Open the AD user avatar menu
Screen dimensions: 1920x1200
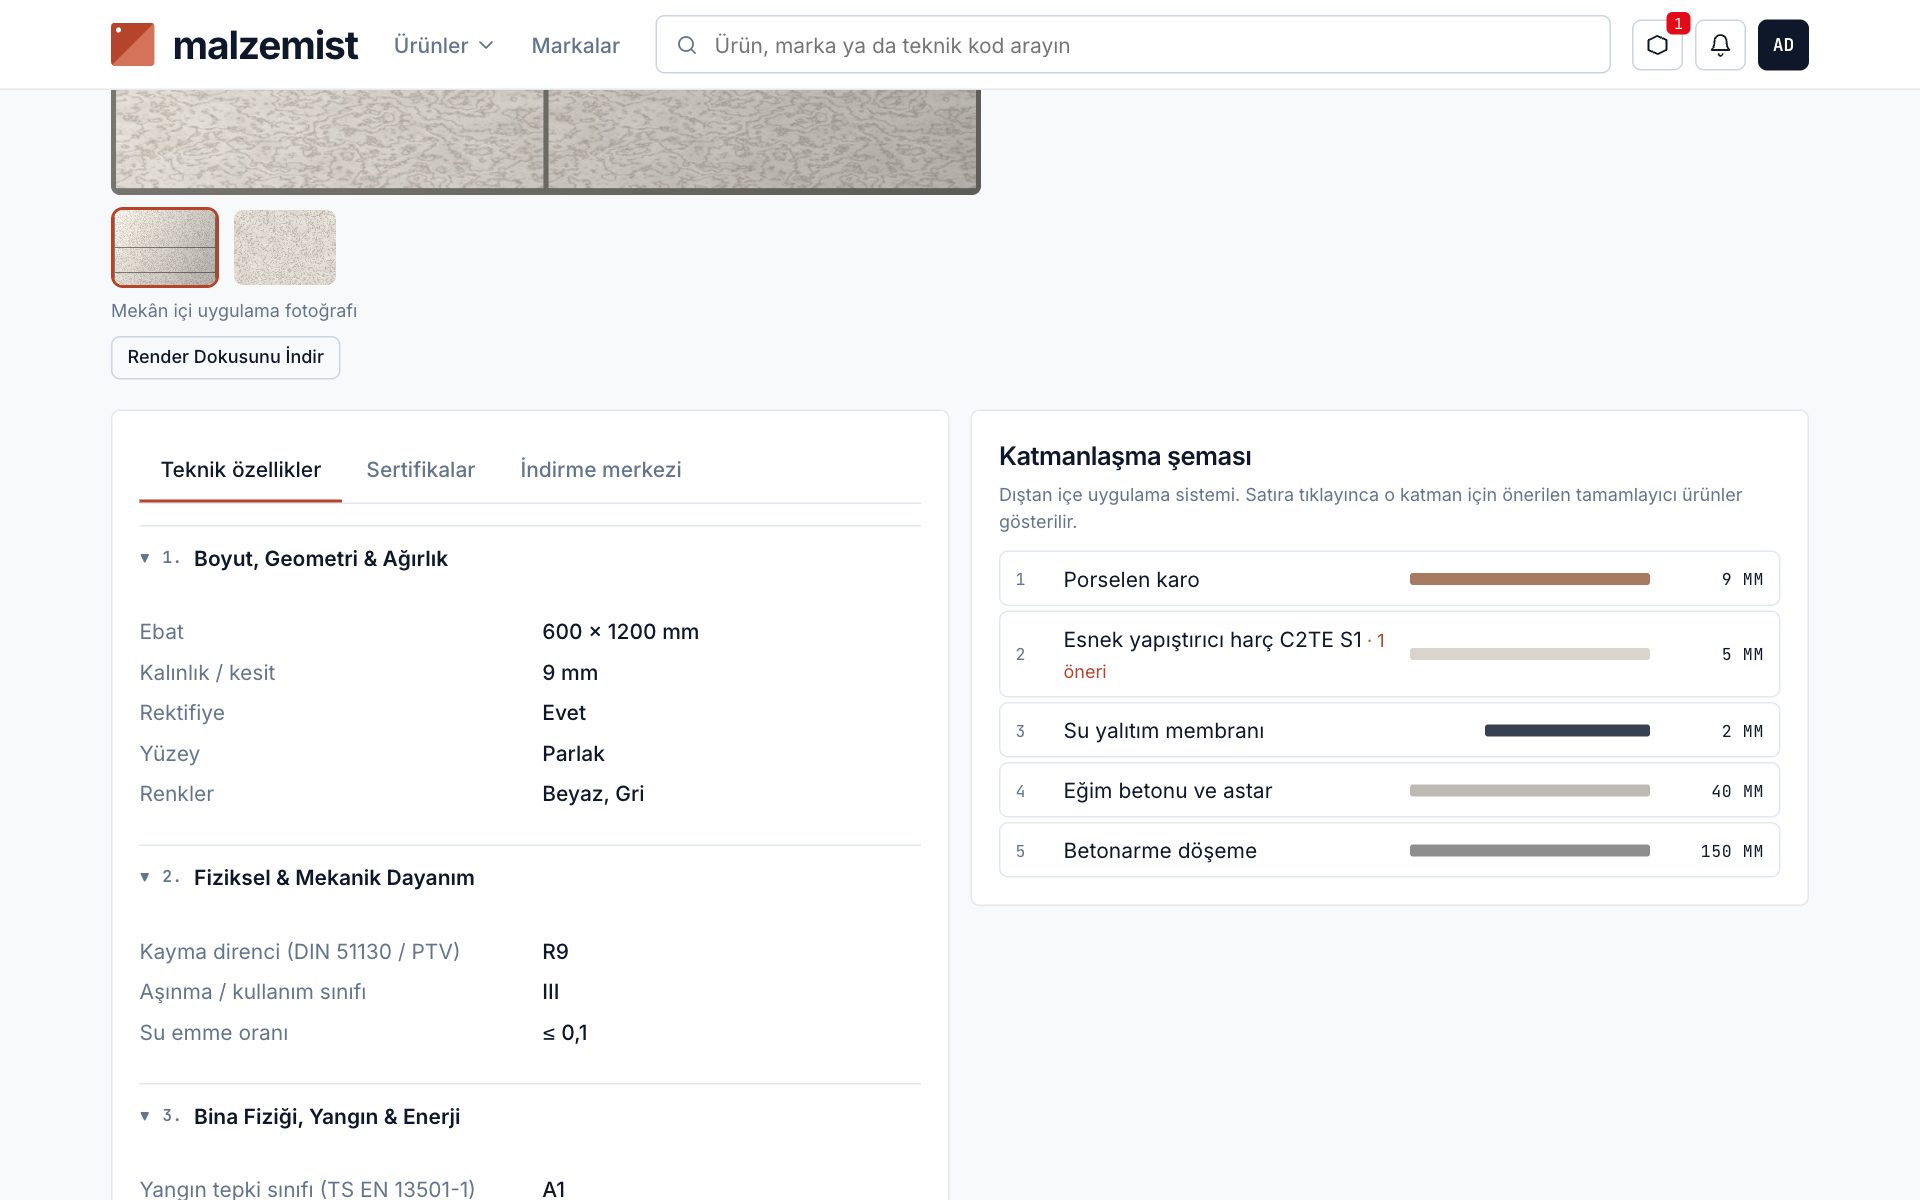tap(1783, 45)
